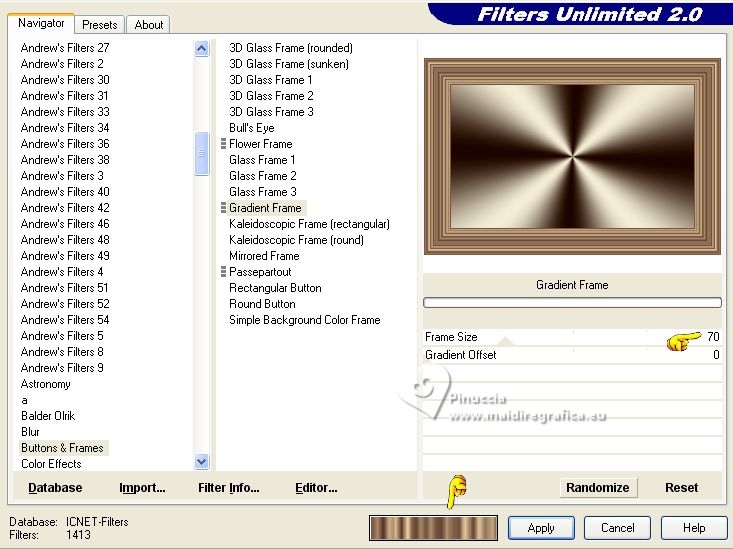Click the Flower Frame row's marker icon
Screen dimensions: 733x549
(223, 144)
